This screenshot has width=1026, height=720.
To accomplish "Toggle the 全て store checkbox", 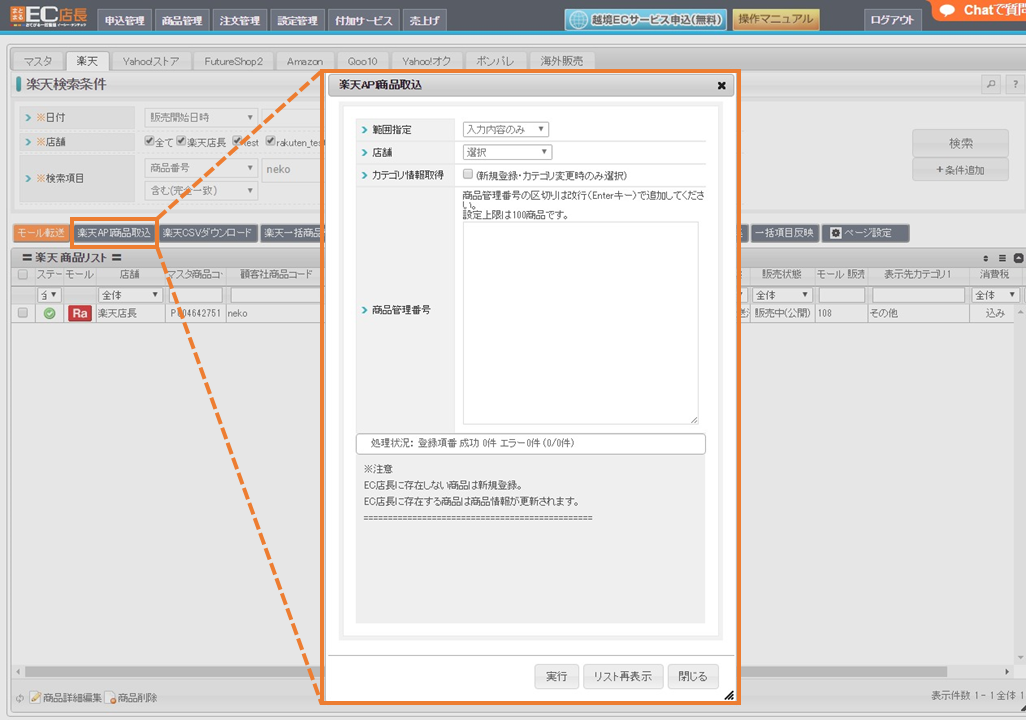I will [x=150, y=142].
